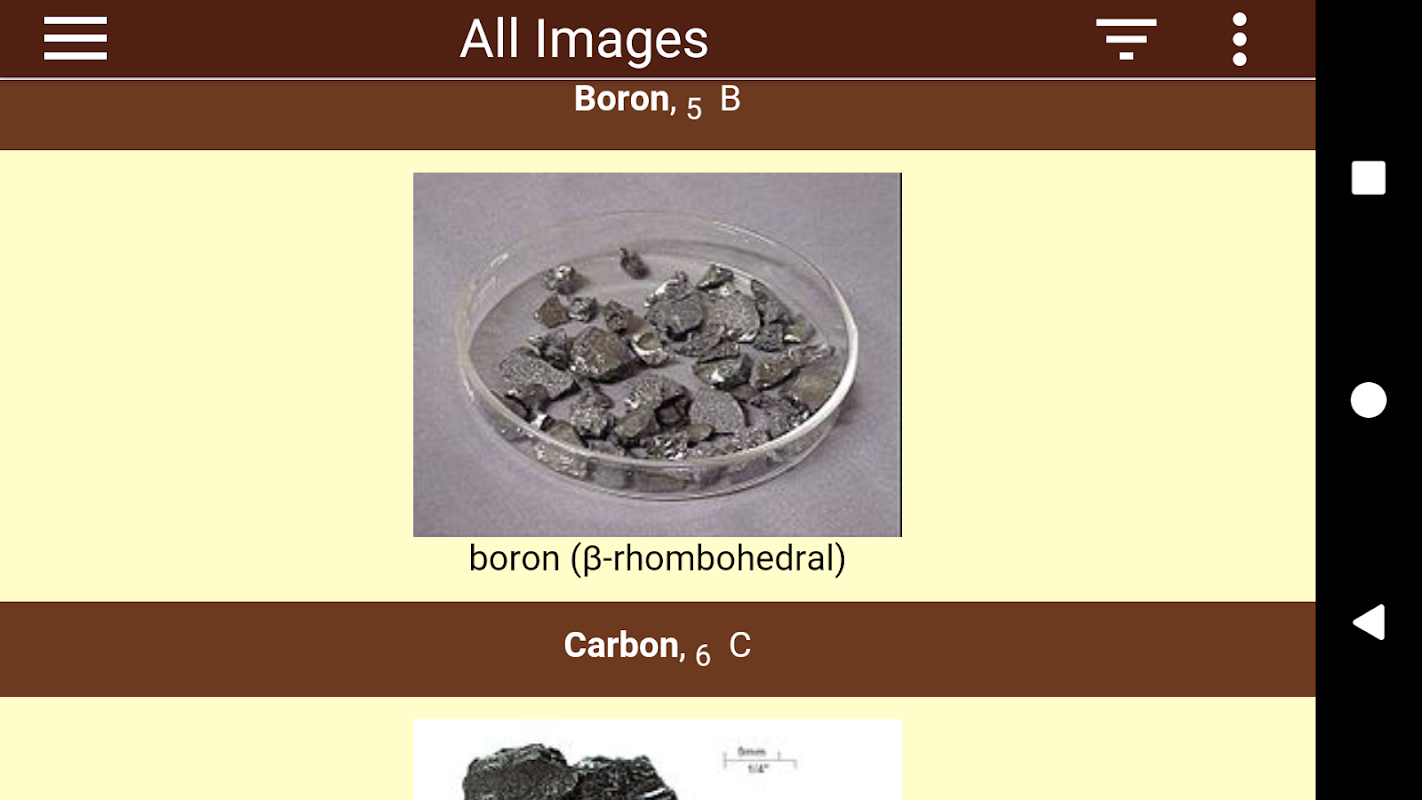Open the petri dish boron photo
Viewport: 1422px width, 800px height.
(657, 354)
